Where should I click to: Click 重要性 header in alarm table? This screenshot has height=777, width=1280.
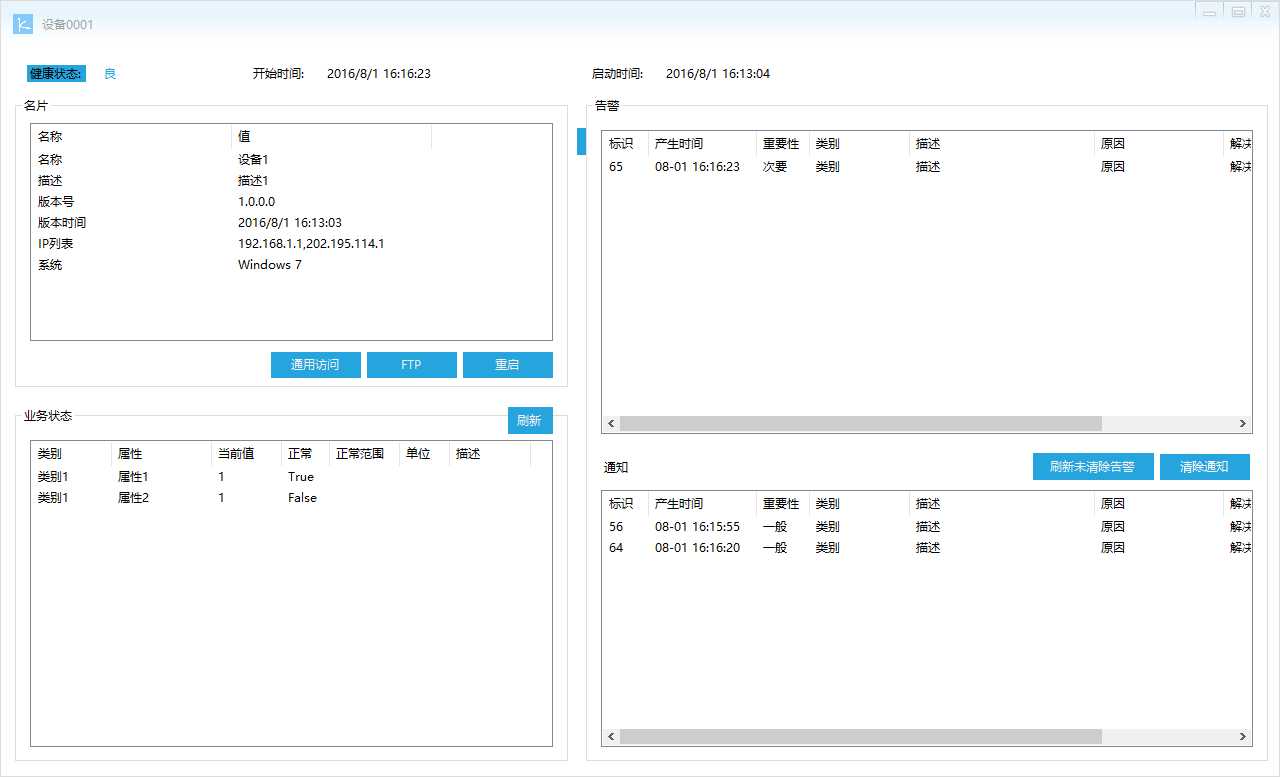point(782,144)
